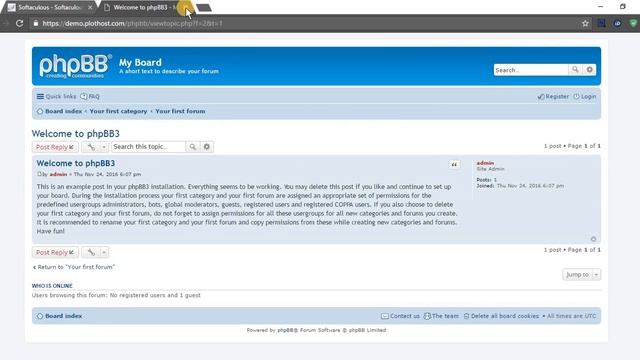The image size is (640, 360).
Task: Click the Search this topic field
Action: 149,147
